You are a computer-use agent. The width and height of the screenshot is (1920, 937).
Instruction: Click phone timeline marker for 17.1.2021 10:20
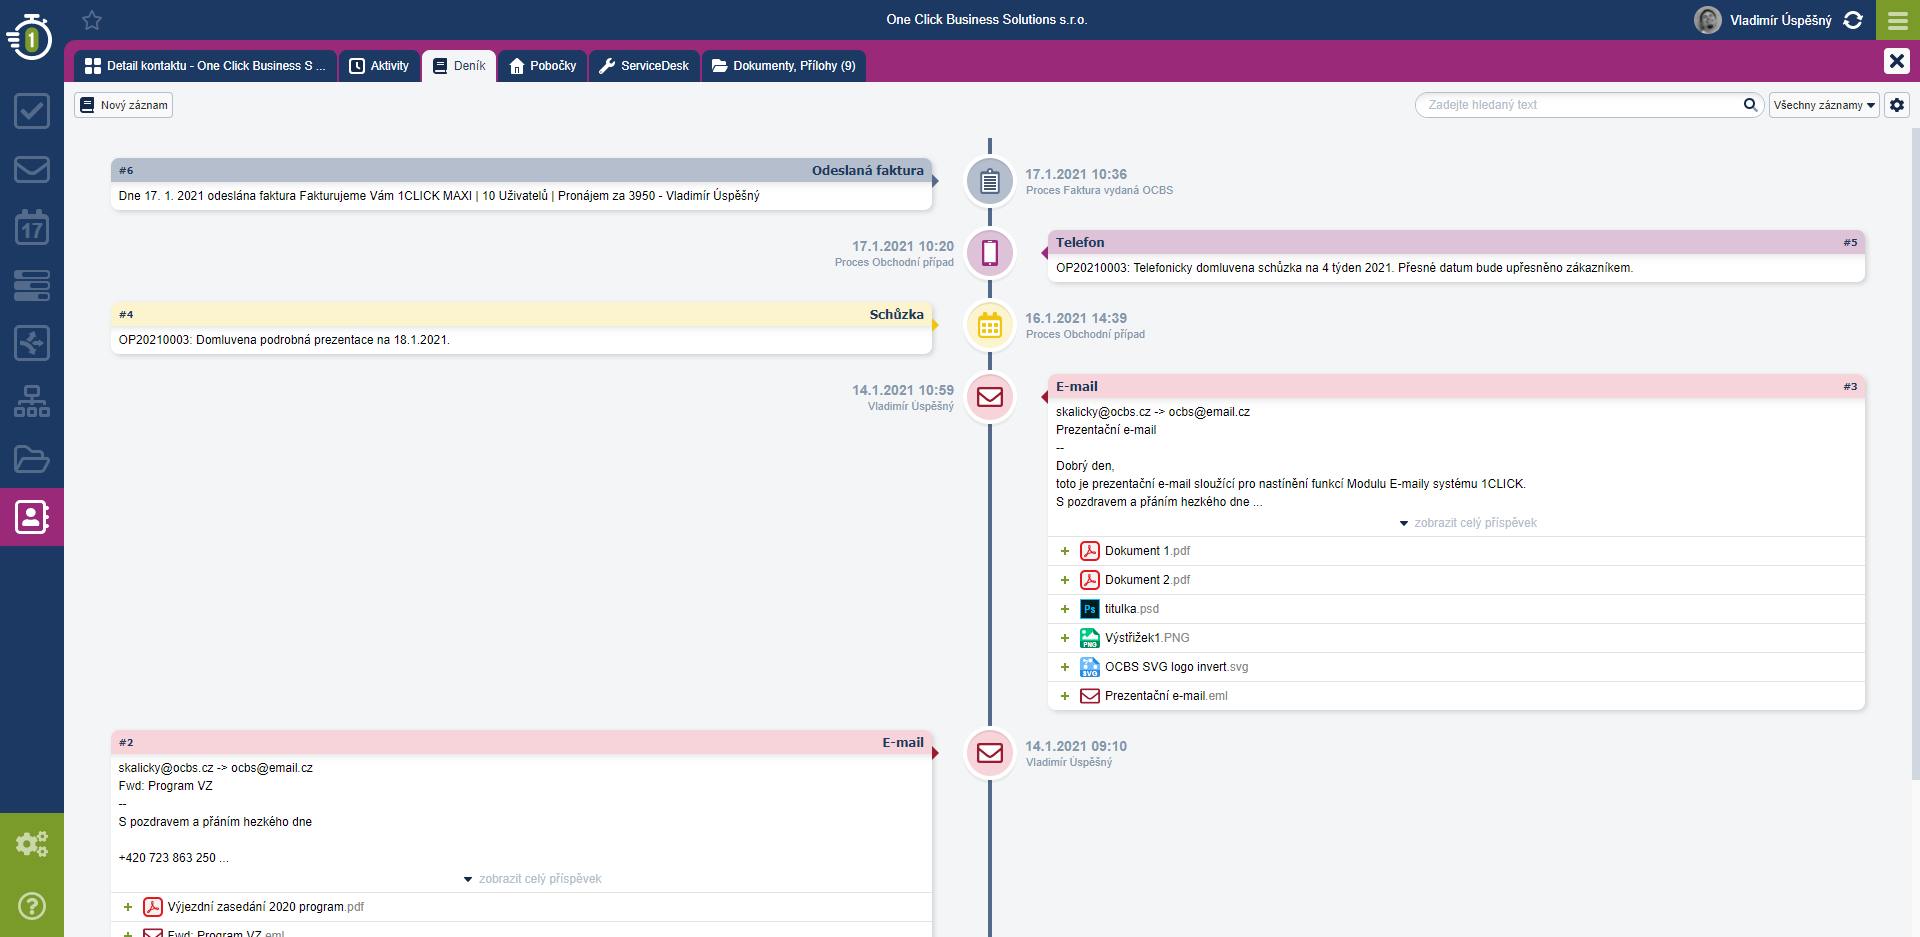(x=990, y=253)
